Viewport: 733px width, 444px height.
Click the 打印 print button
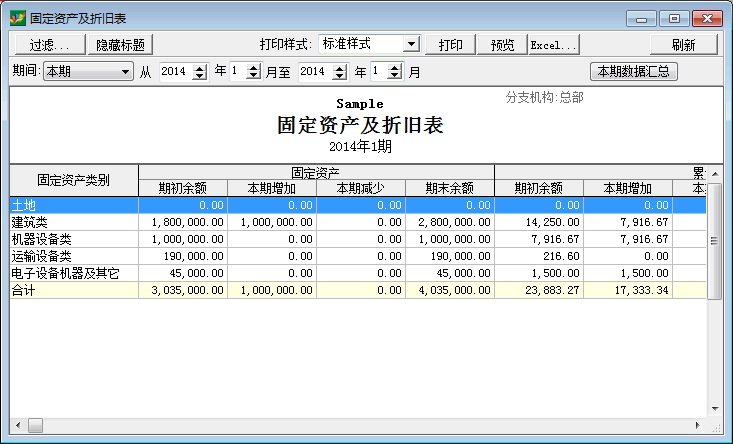450,45
